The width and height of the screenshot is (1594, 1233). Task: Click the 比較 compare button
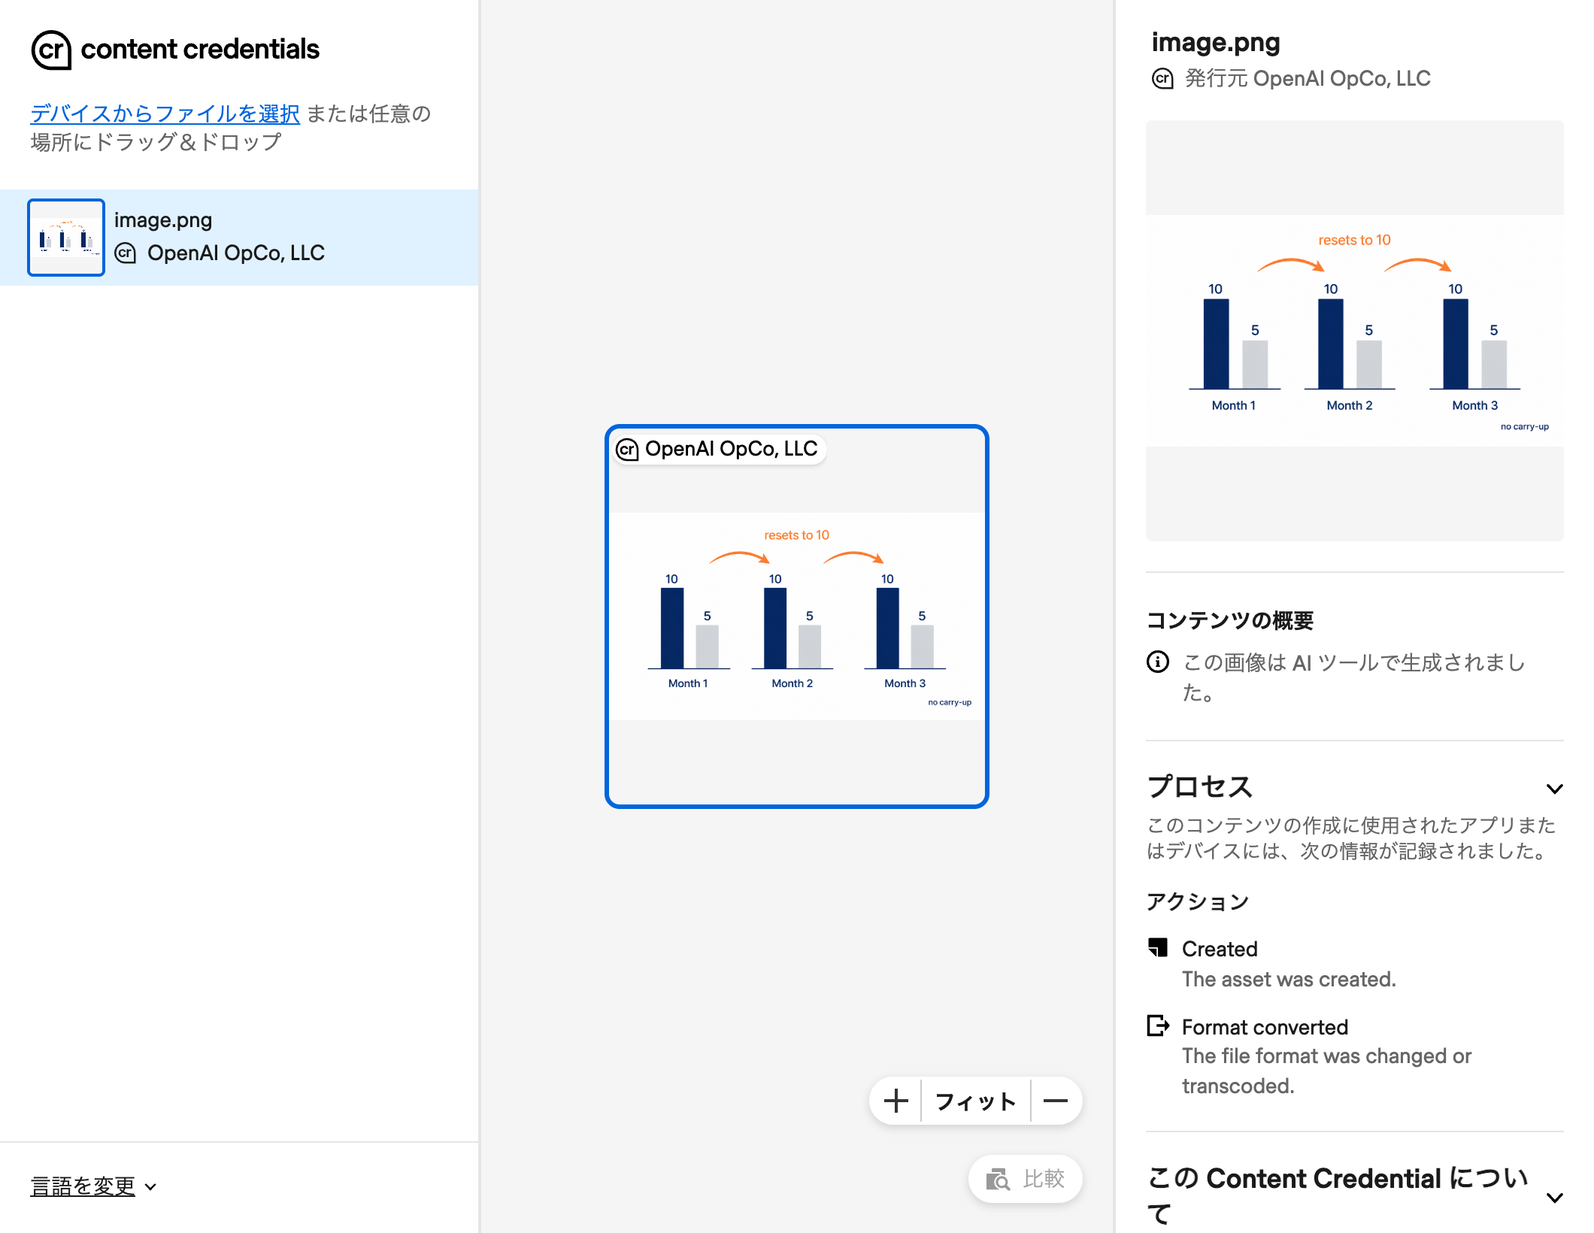(1025, 1179)
